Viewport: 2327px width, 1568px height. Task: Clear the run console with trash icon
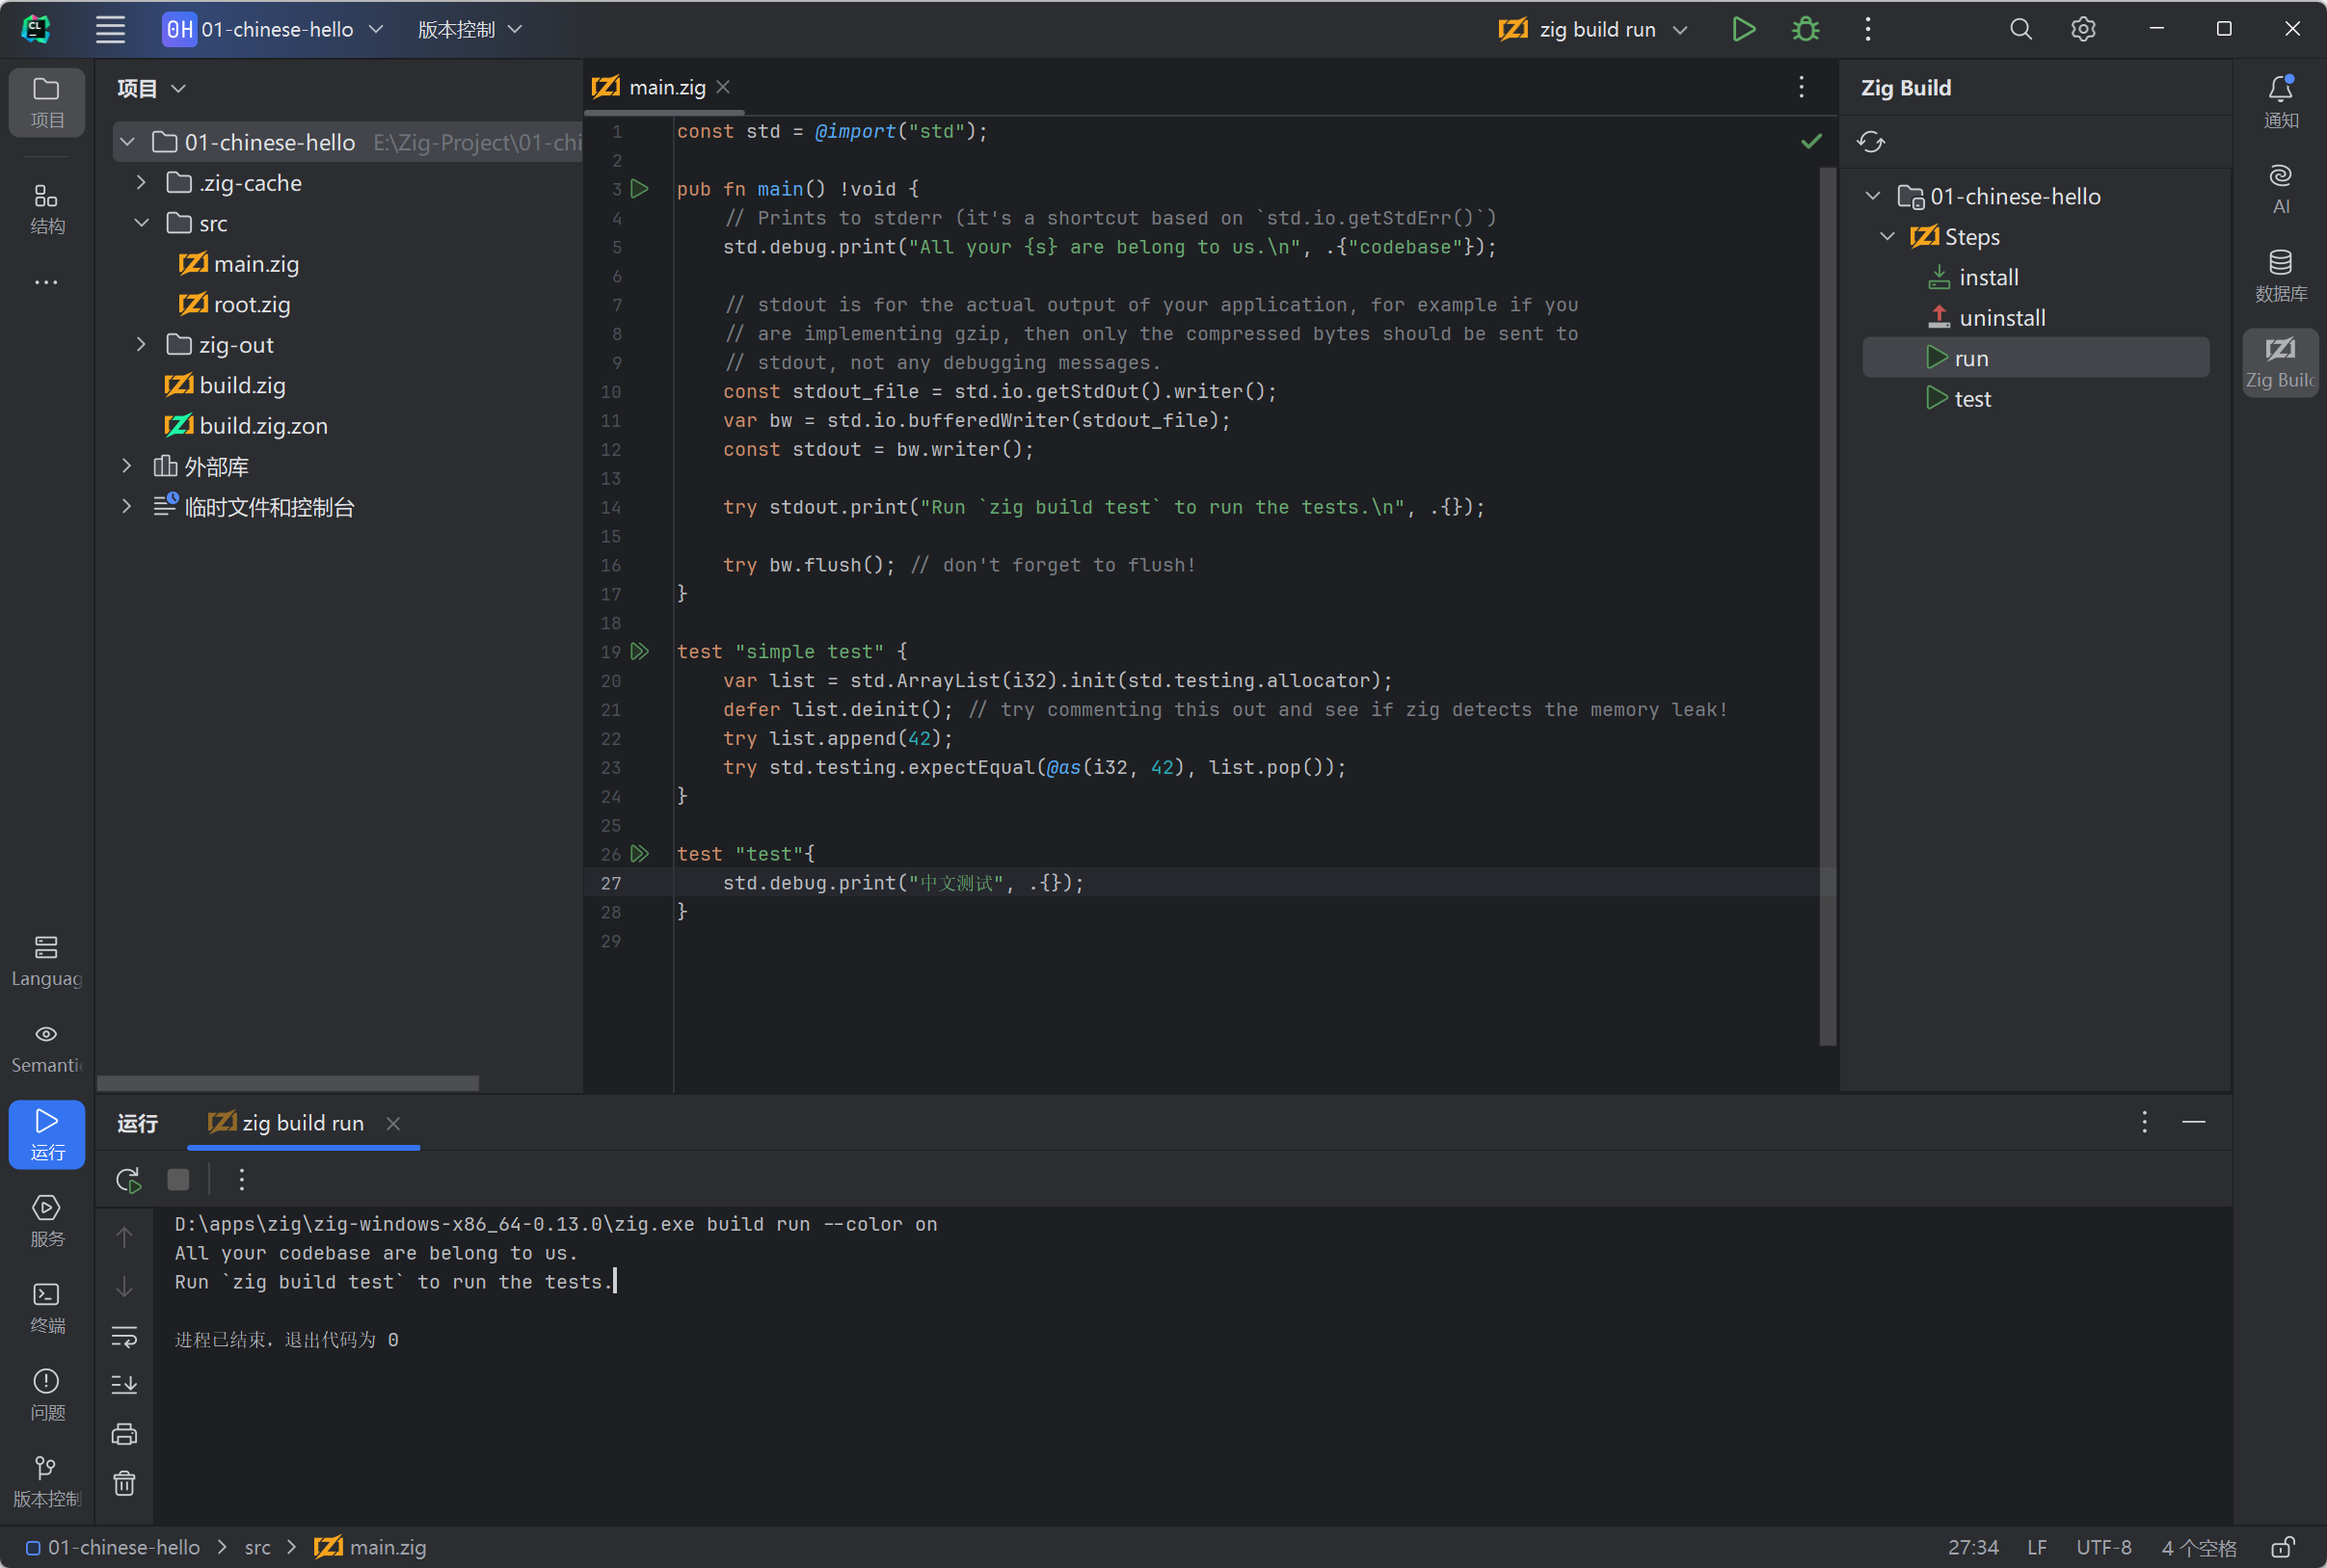(x=124, y=1483)
